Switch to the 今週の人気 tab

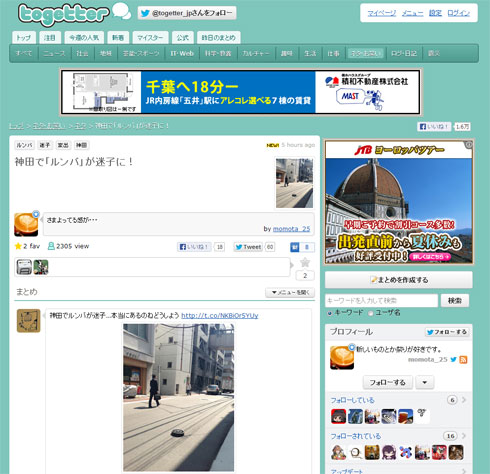84,38
